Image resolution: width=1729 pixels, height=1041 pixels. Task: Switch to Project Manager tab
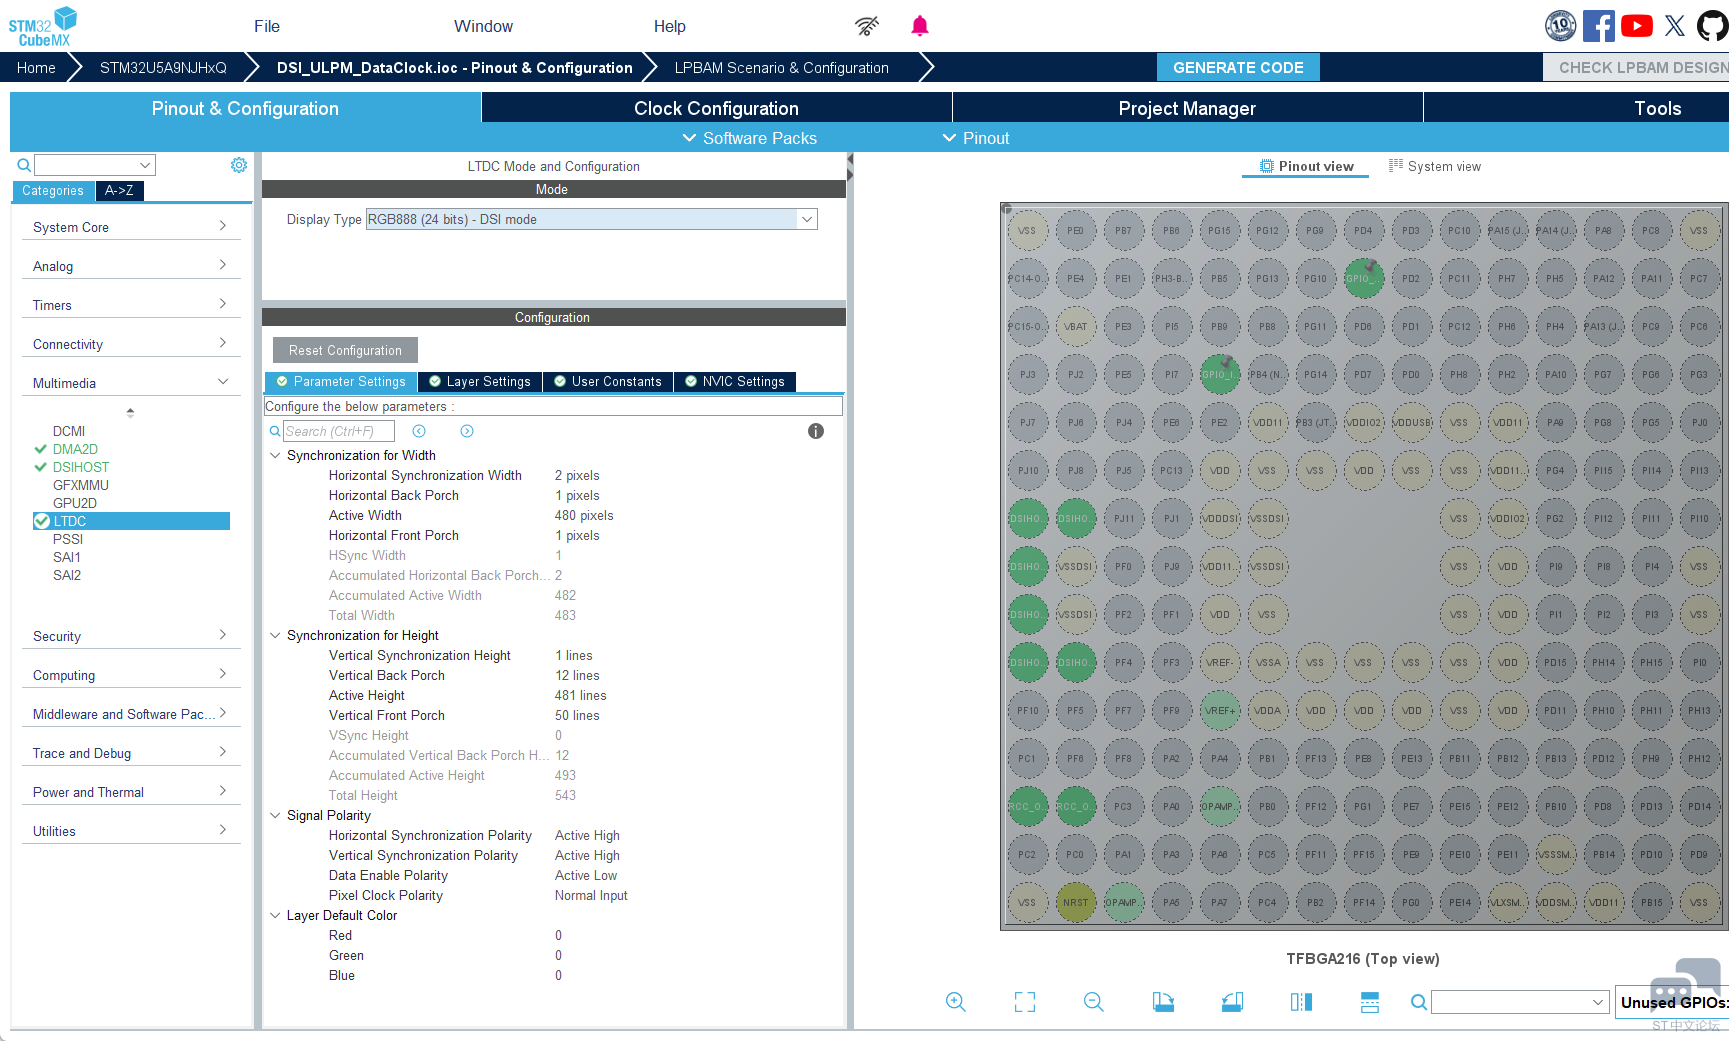click(1187, 108)
